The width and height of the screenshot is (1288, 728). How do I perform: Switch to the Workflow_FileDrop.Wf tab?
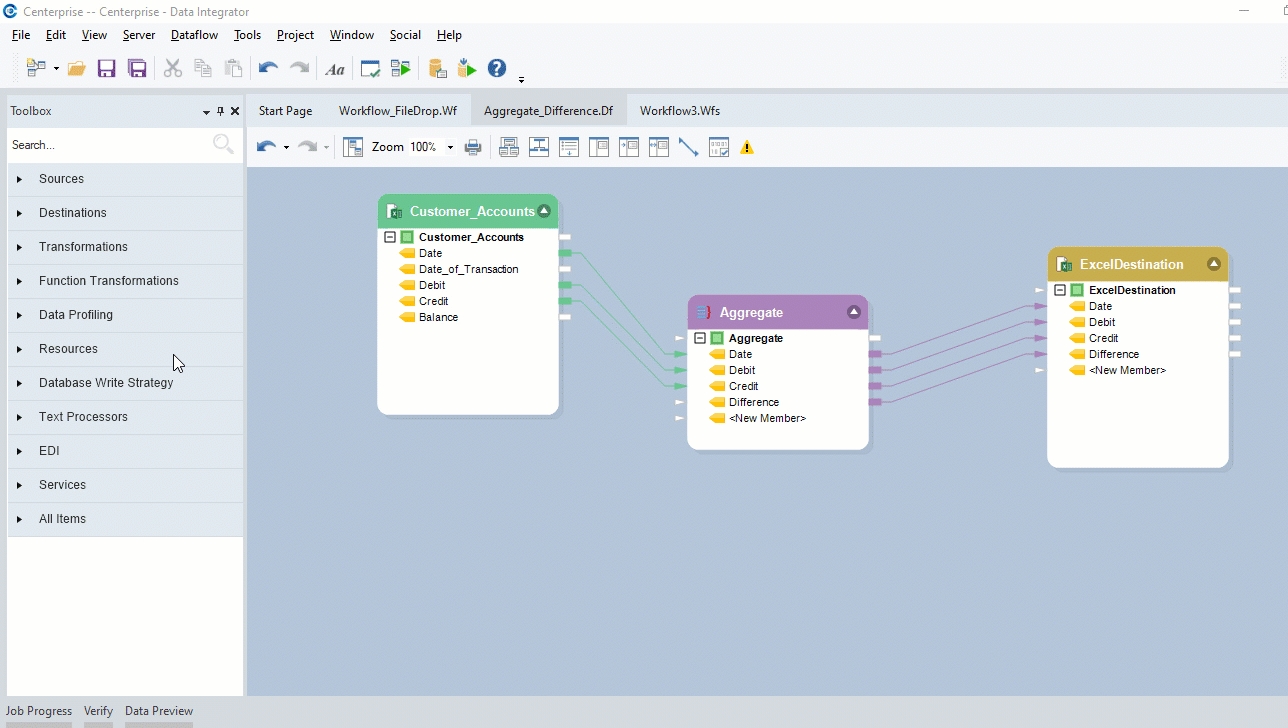coord(397,111)
